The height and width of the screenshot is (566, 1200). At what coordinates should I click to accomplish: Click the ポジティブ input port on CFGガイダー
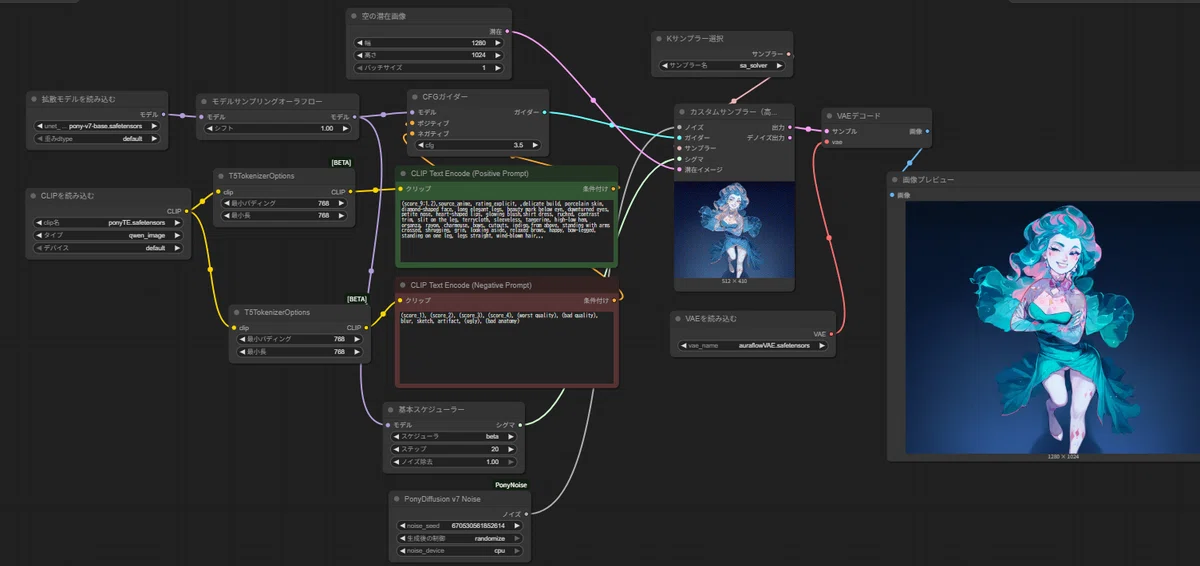(x=410, y=123)
